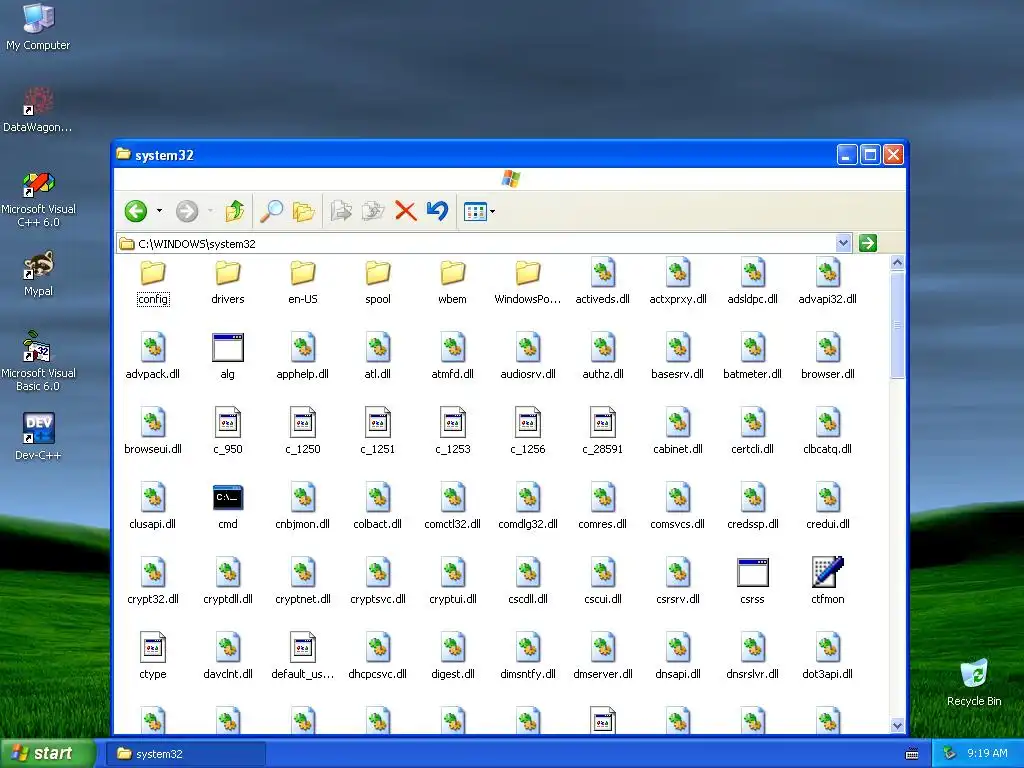Click the scrollbar up arrow
This screenshot has width=1024, height=768.
[x=897, y=263]
